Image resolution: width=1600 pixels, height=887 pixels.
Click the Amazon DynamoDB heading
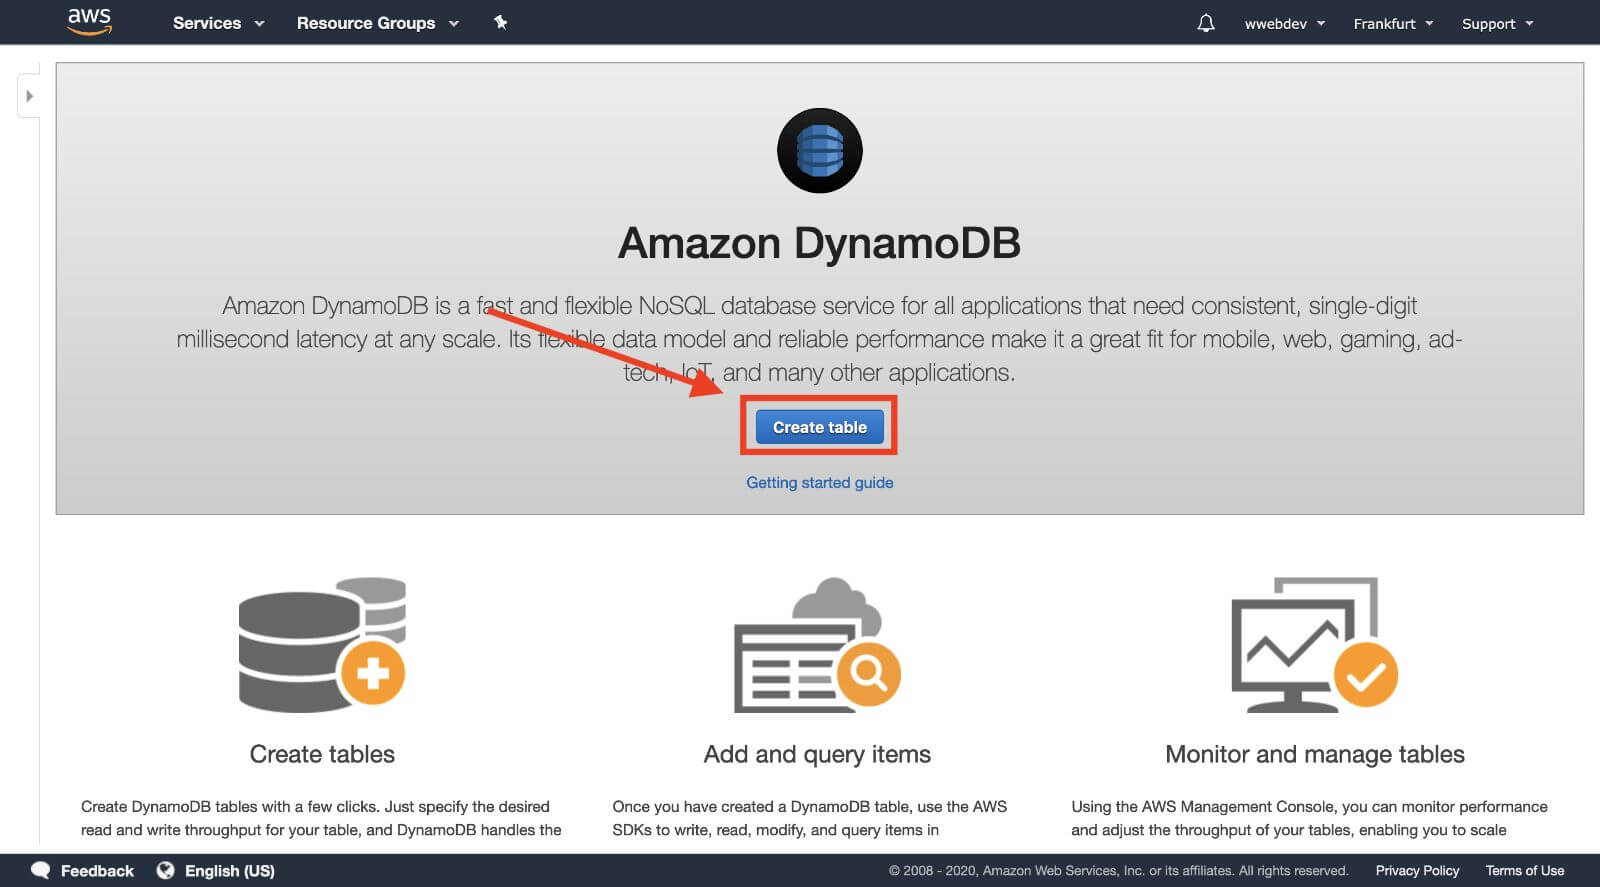(819, 243)
